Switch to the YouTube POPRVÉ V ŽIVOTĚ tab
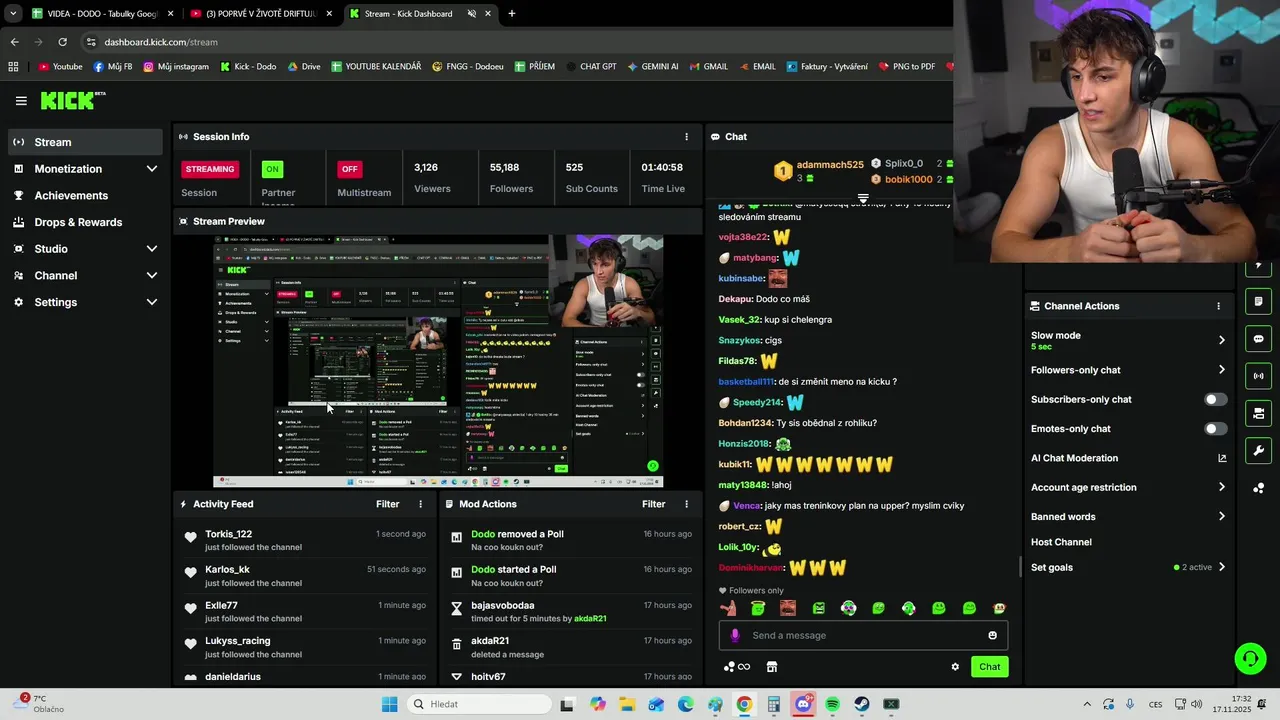1280x720 pixels. click(262, 14)
